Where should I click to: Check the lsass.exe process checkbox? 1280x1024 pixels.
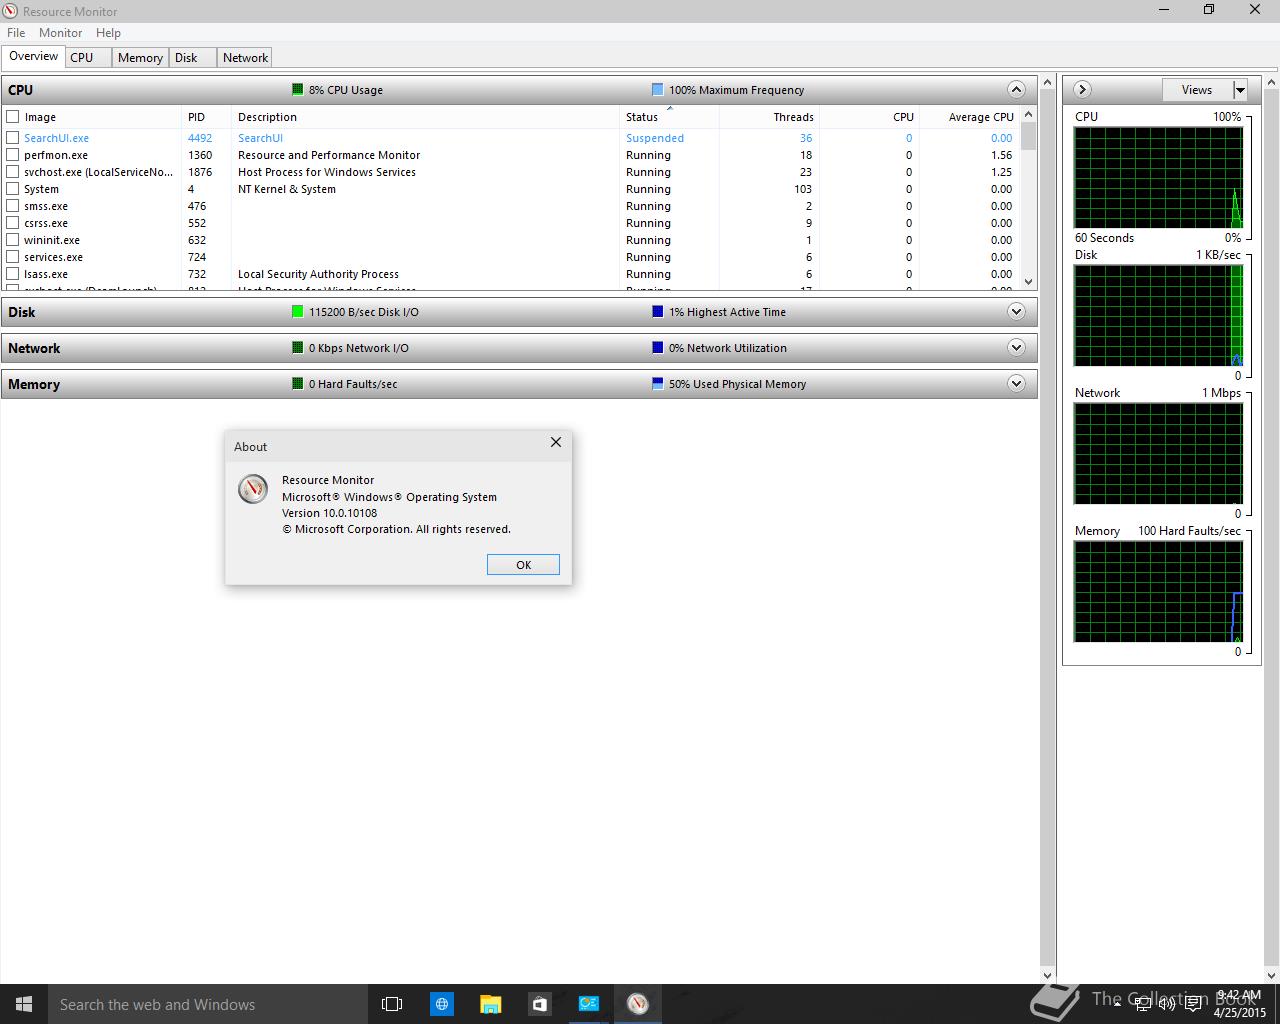13,274
